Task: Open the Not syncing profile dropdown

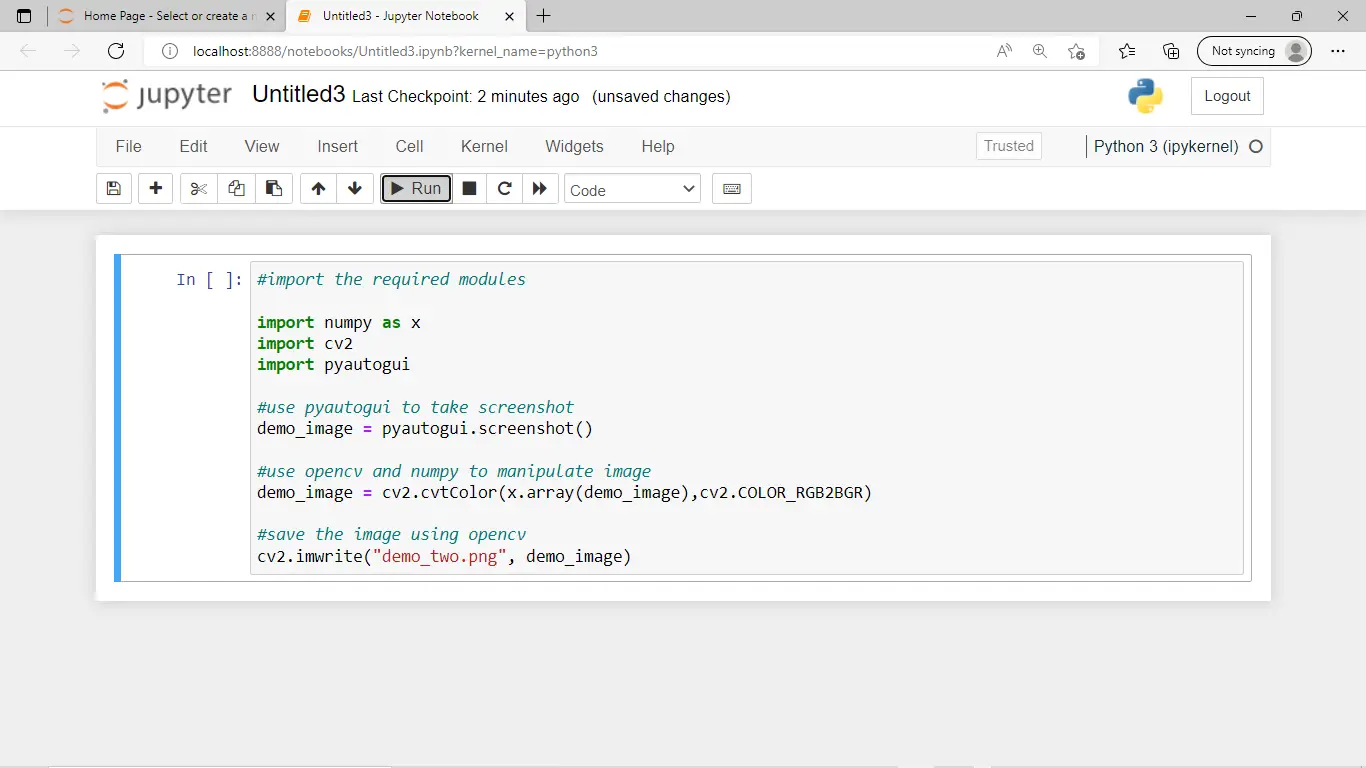Action: click(x=1254, y=51)
